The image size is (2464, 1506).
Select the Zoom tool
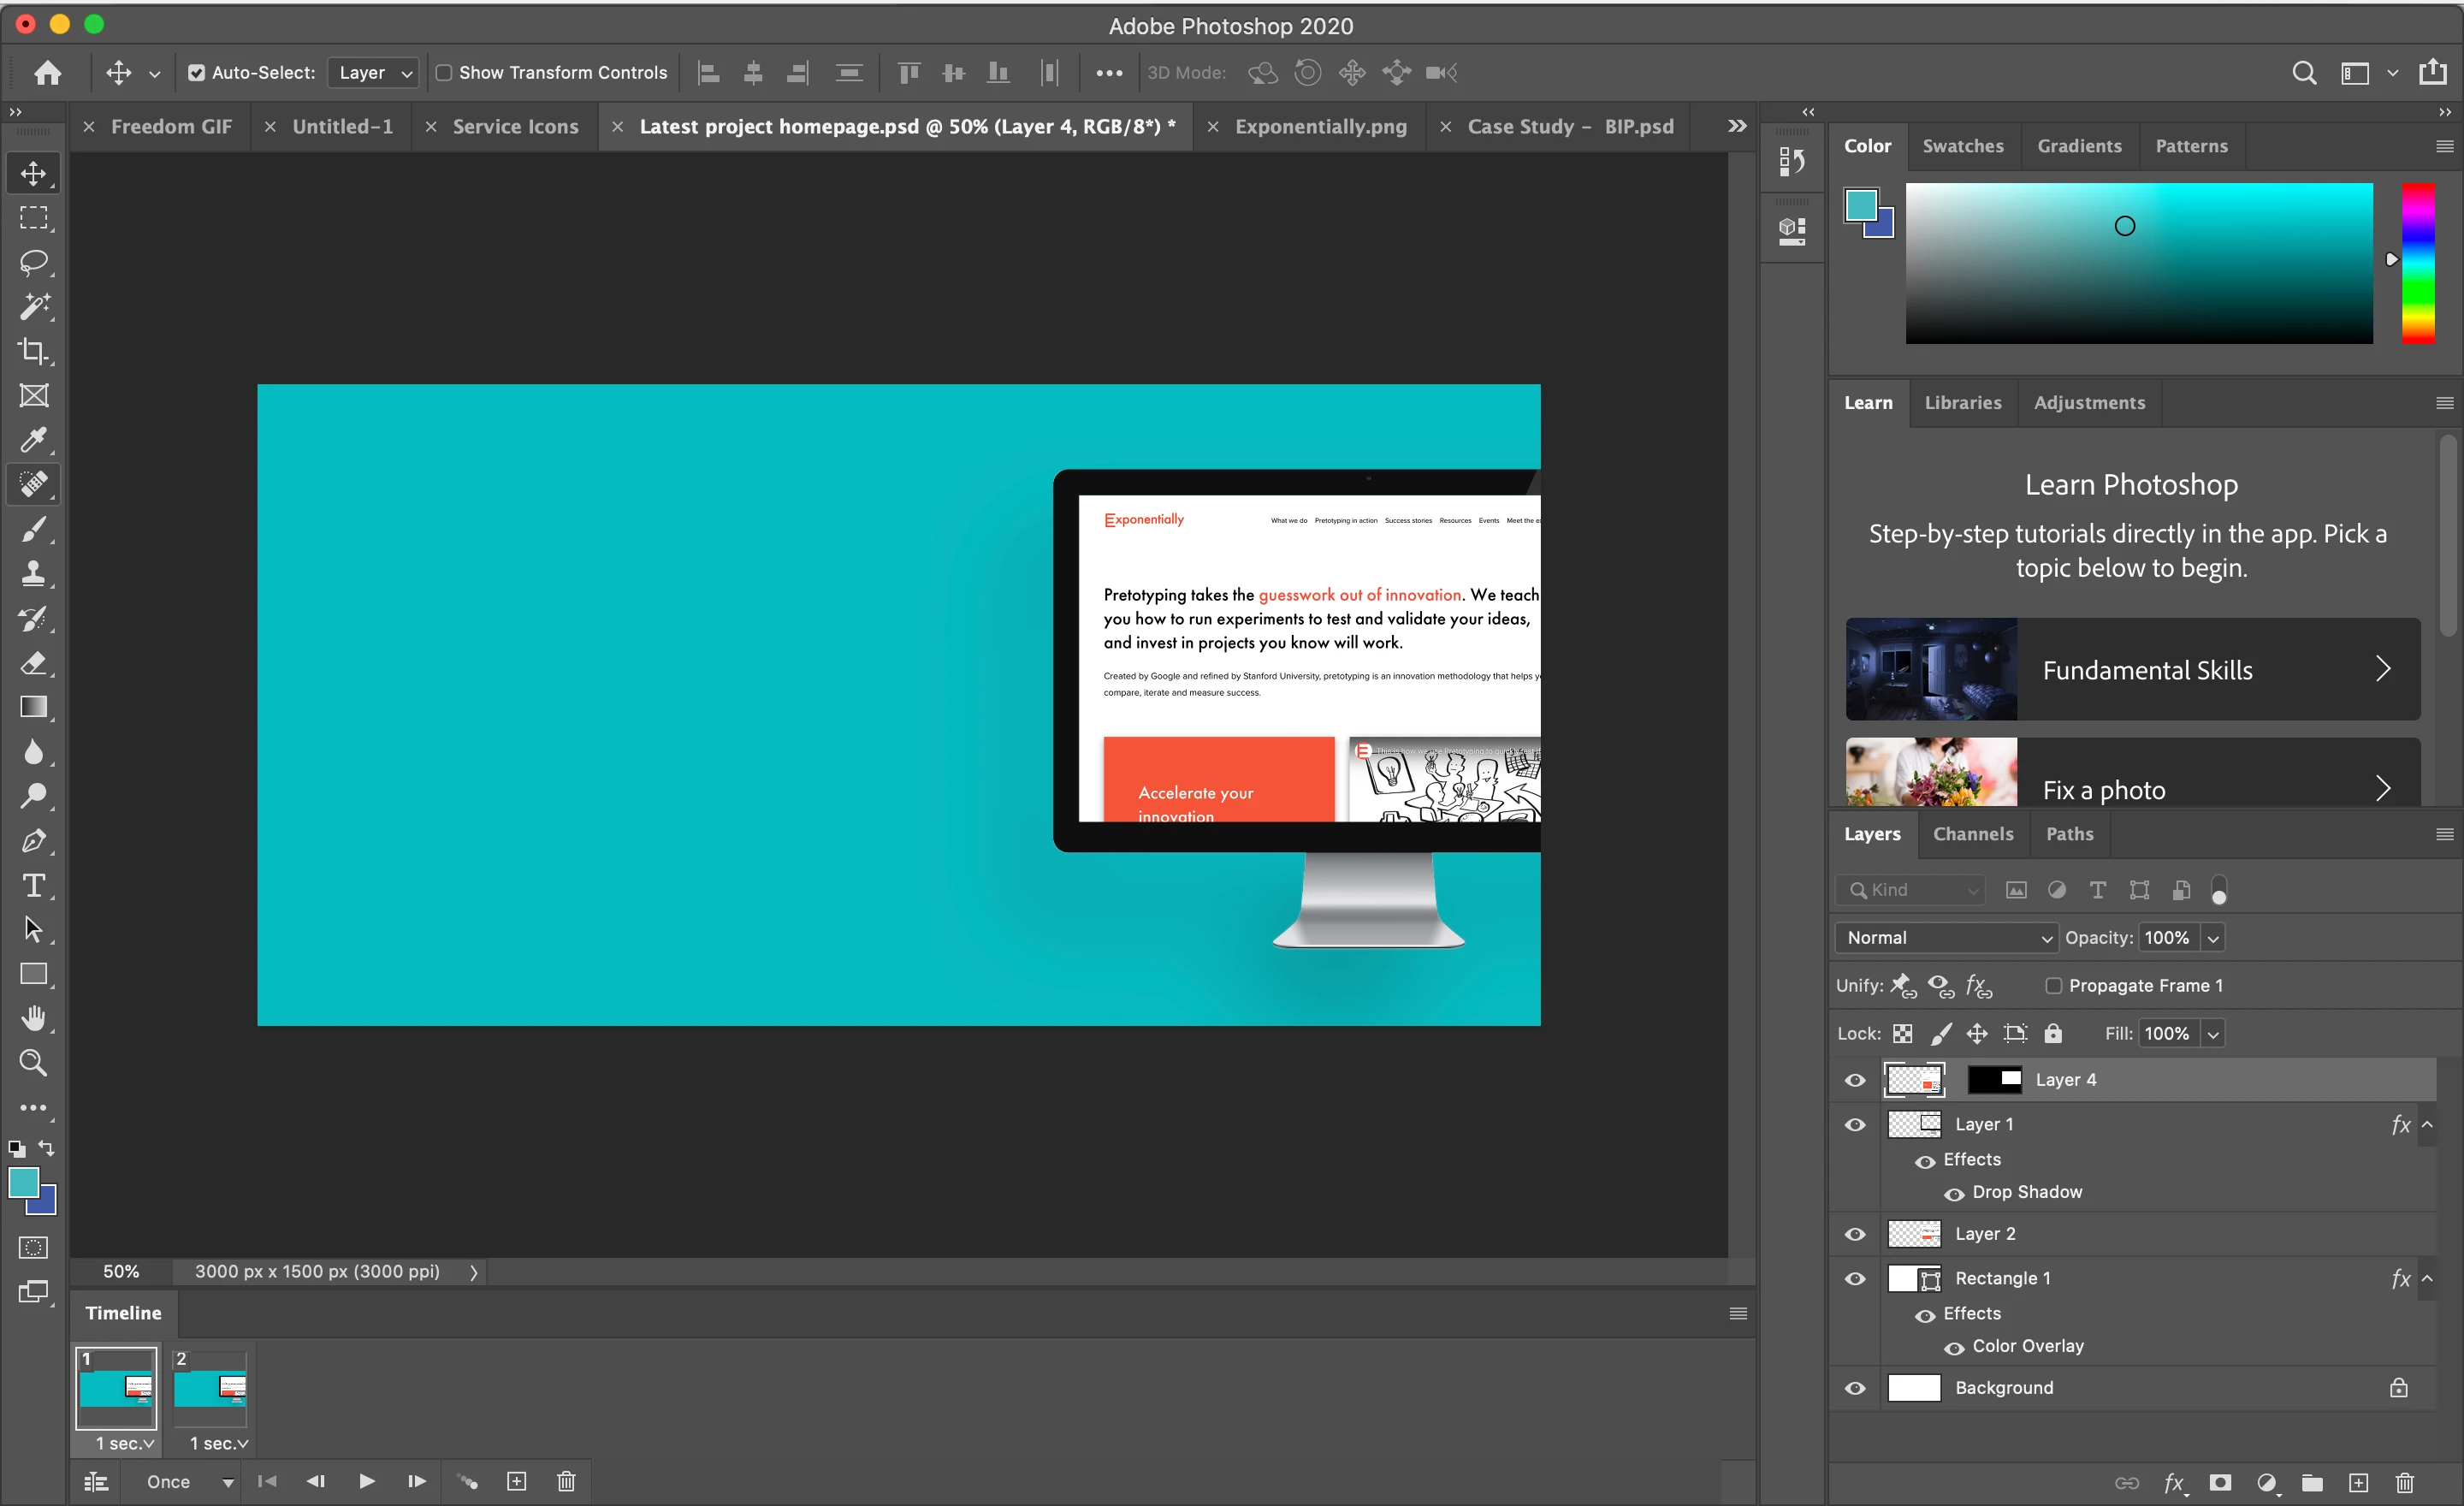click(x=33, y=1062)
